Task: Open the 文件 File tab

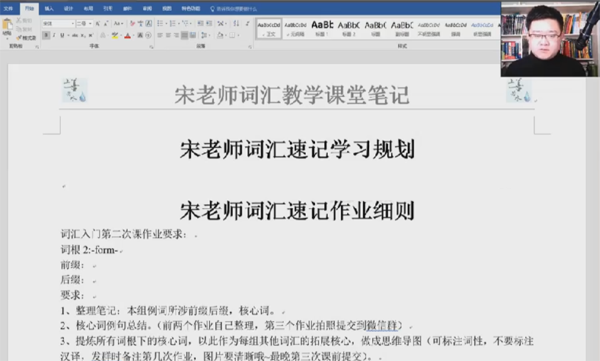Action: pos(8,8)
